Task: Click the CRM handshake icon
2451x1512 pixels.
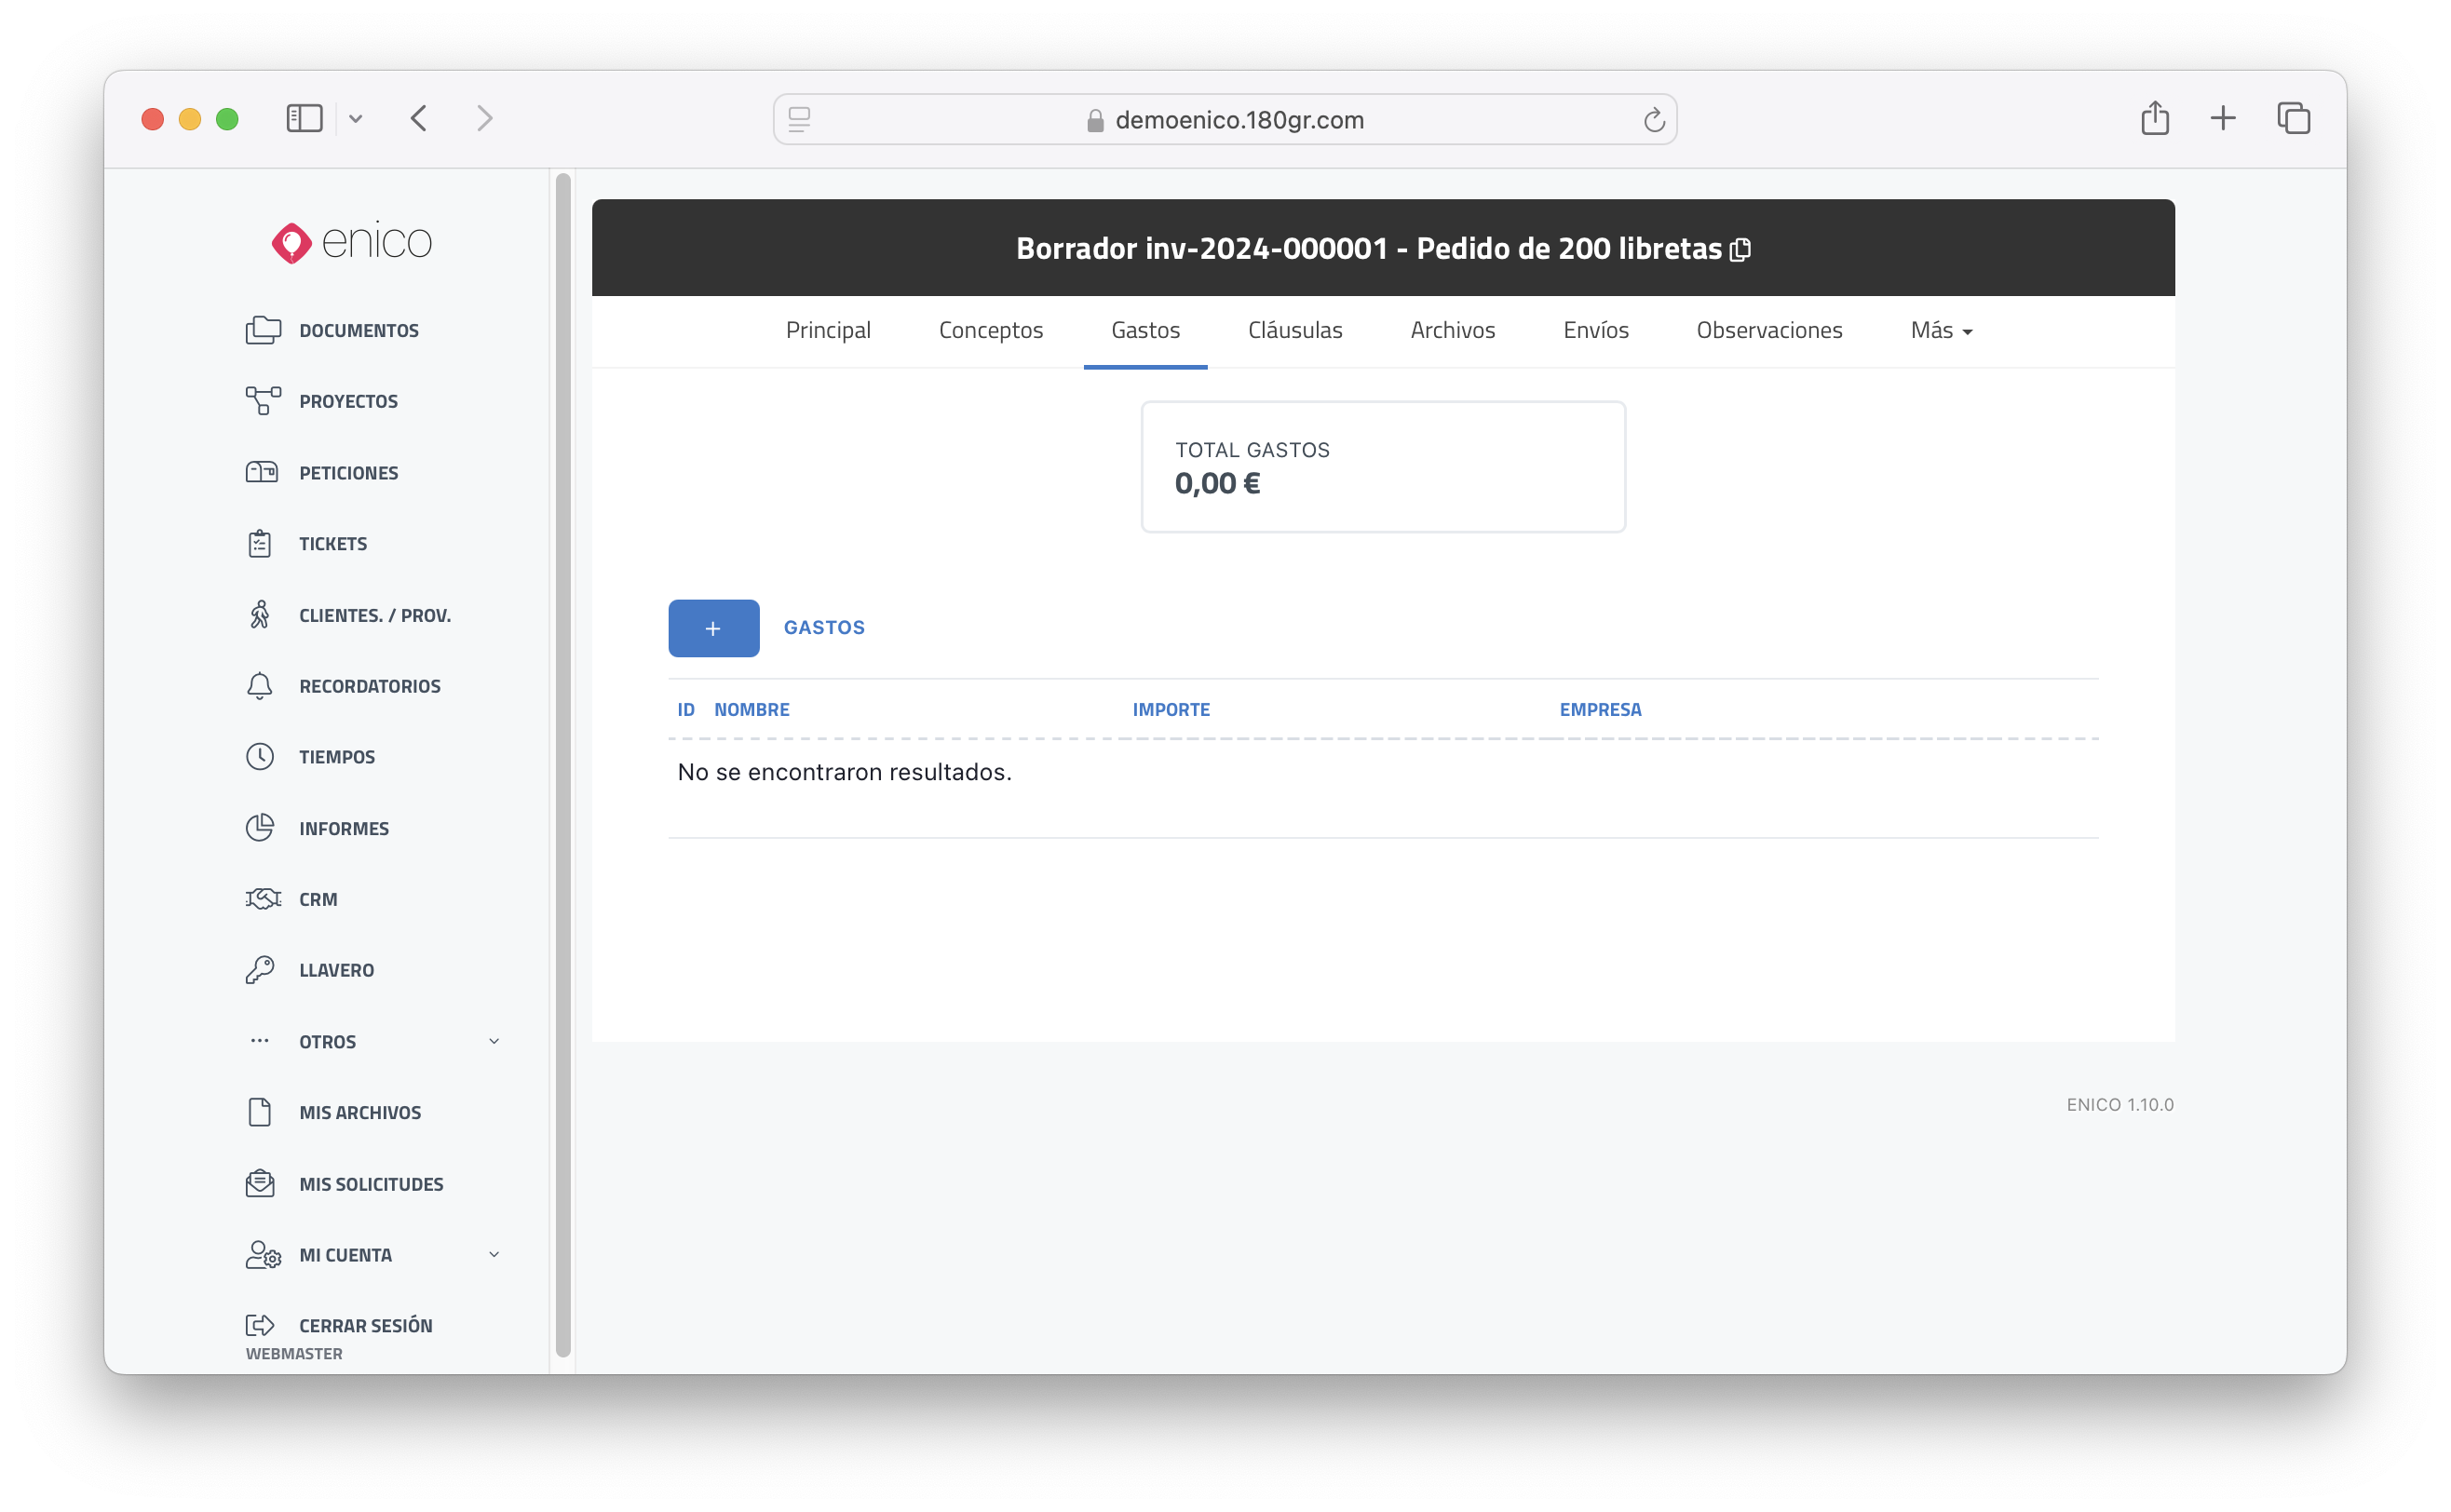Action: 262,899
